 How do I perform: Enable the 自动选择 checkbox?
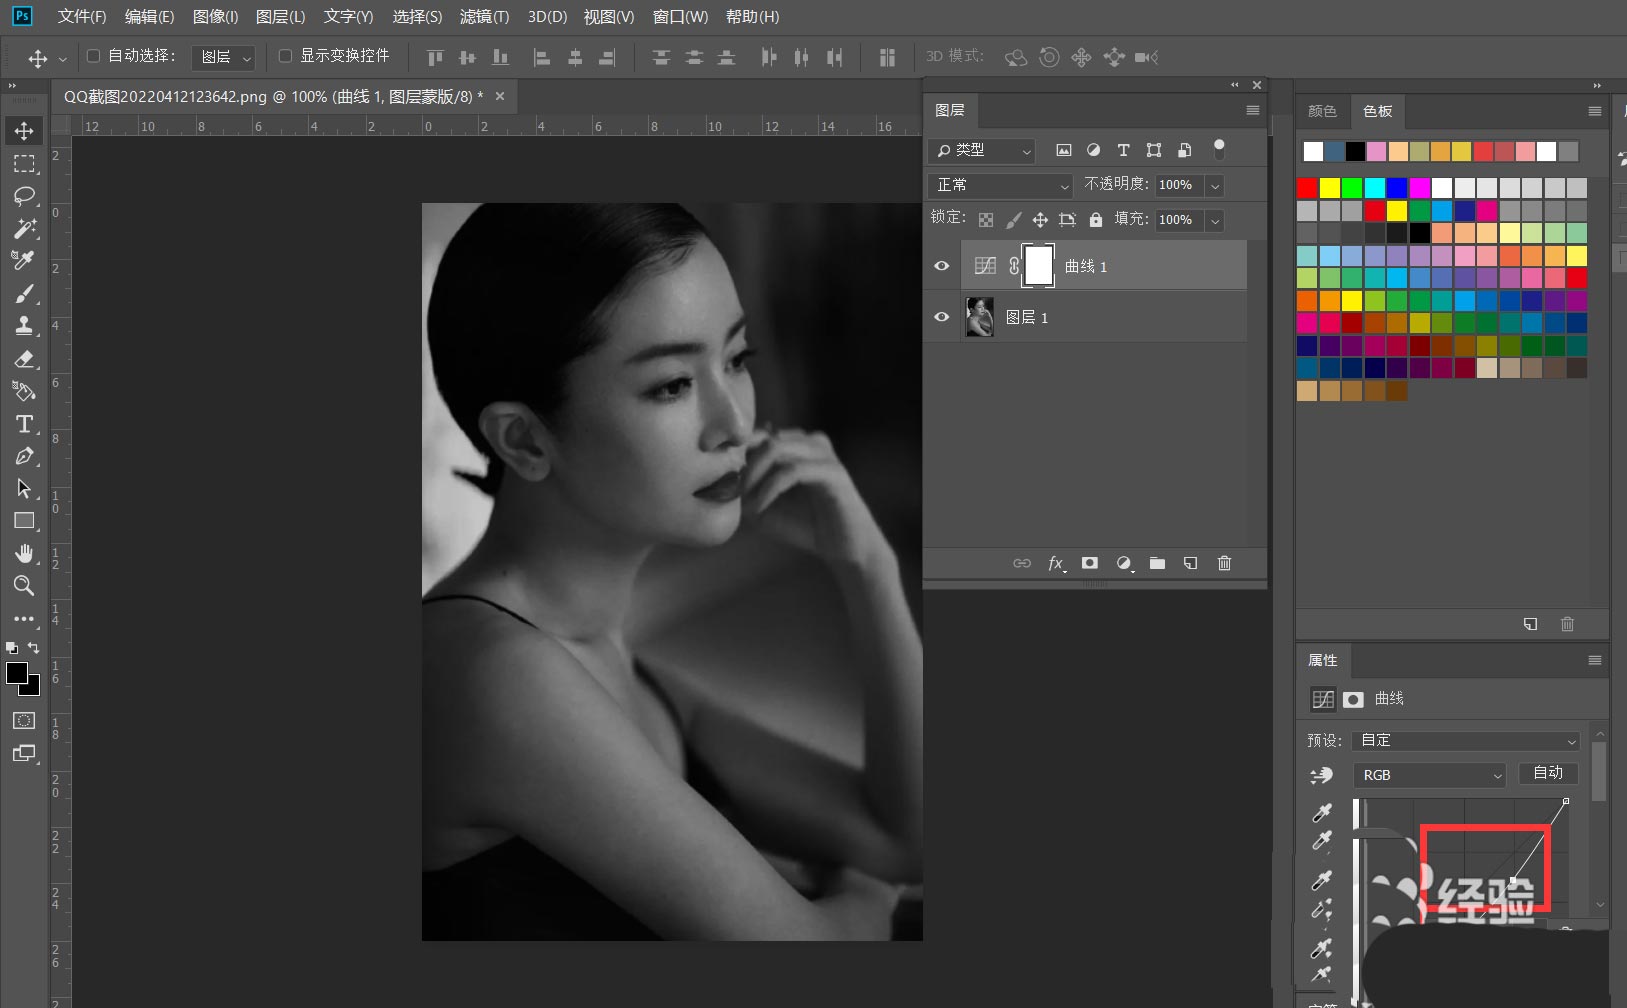pos(94,56)
